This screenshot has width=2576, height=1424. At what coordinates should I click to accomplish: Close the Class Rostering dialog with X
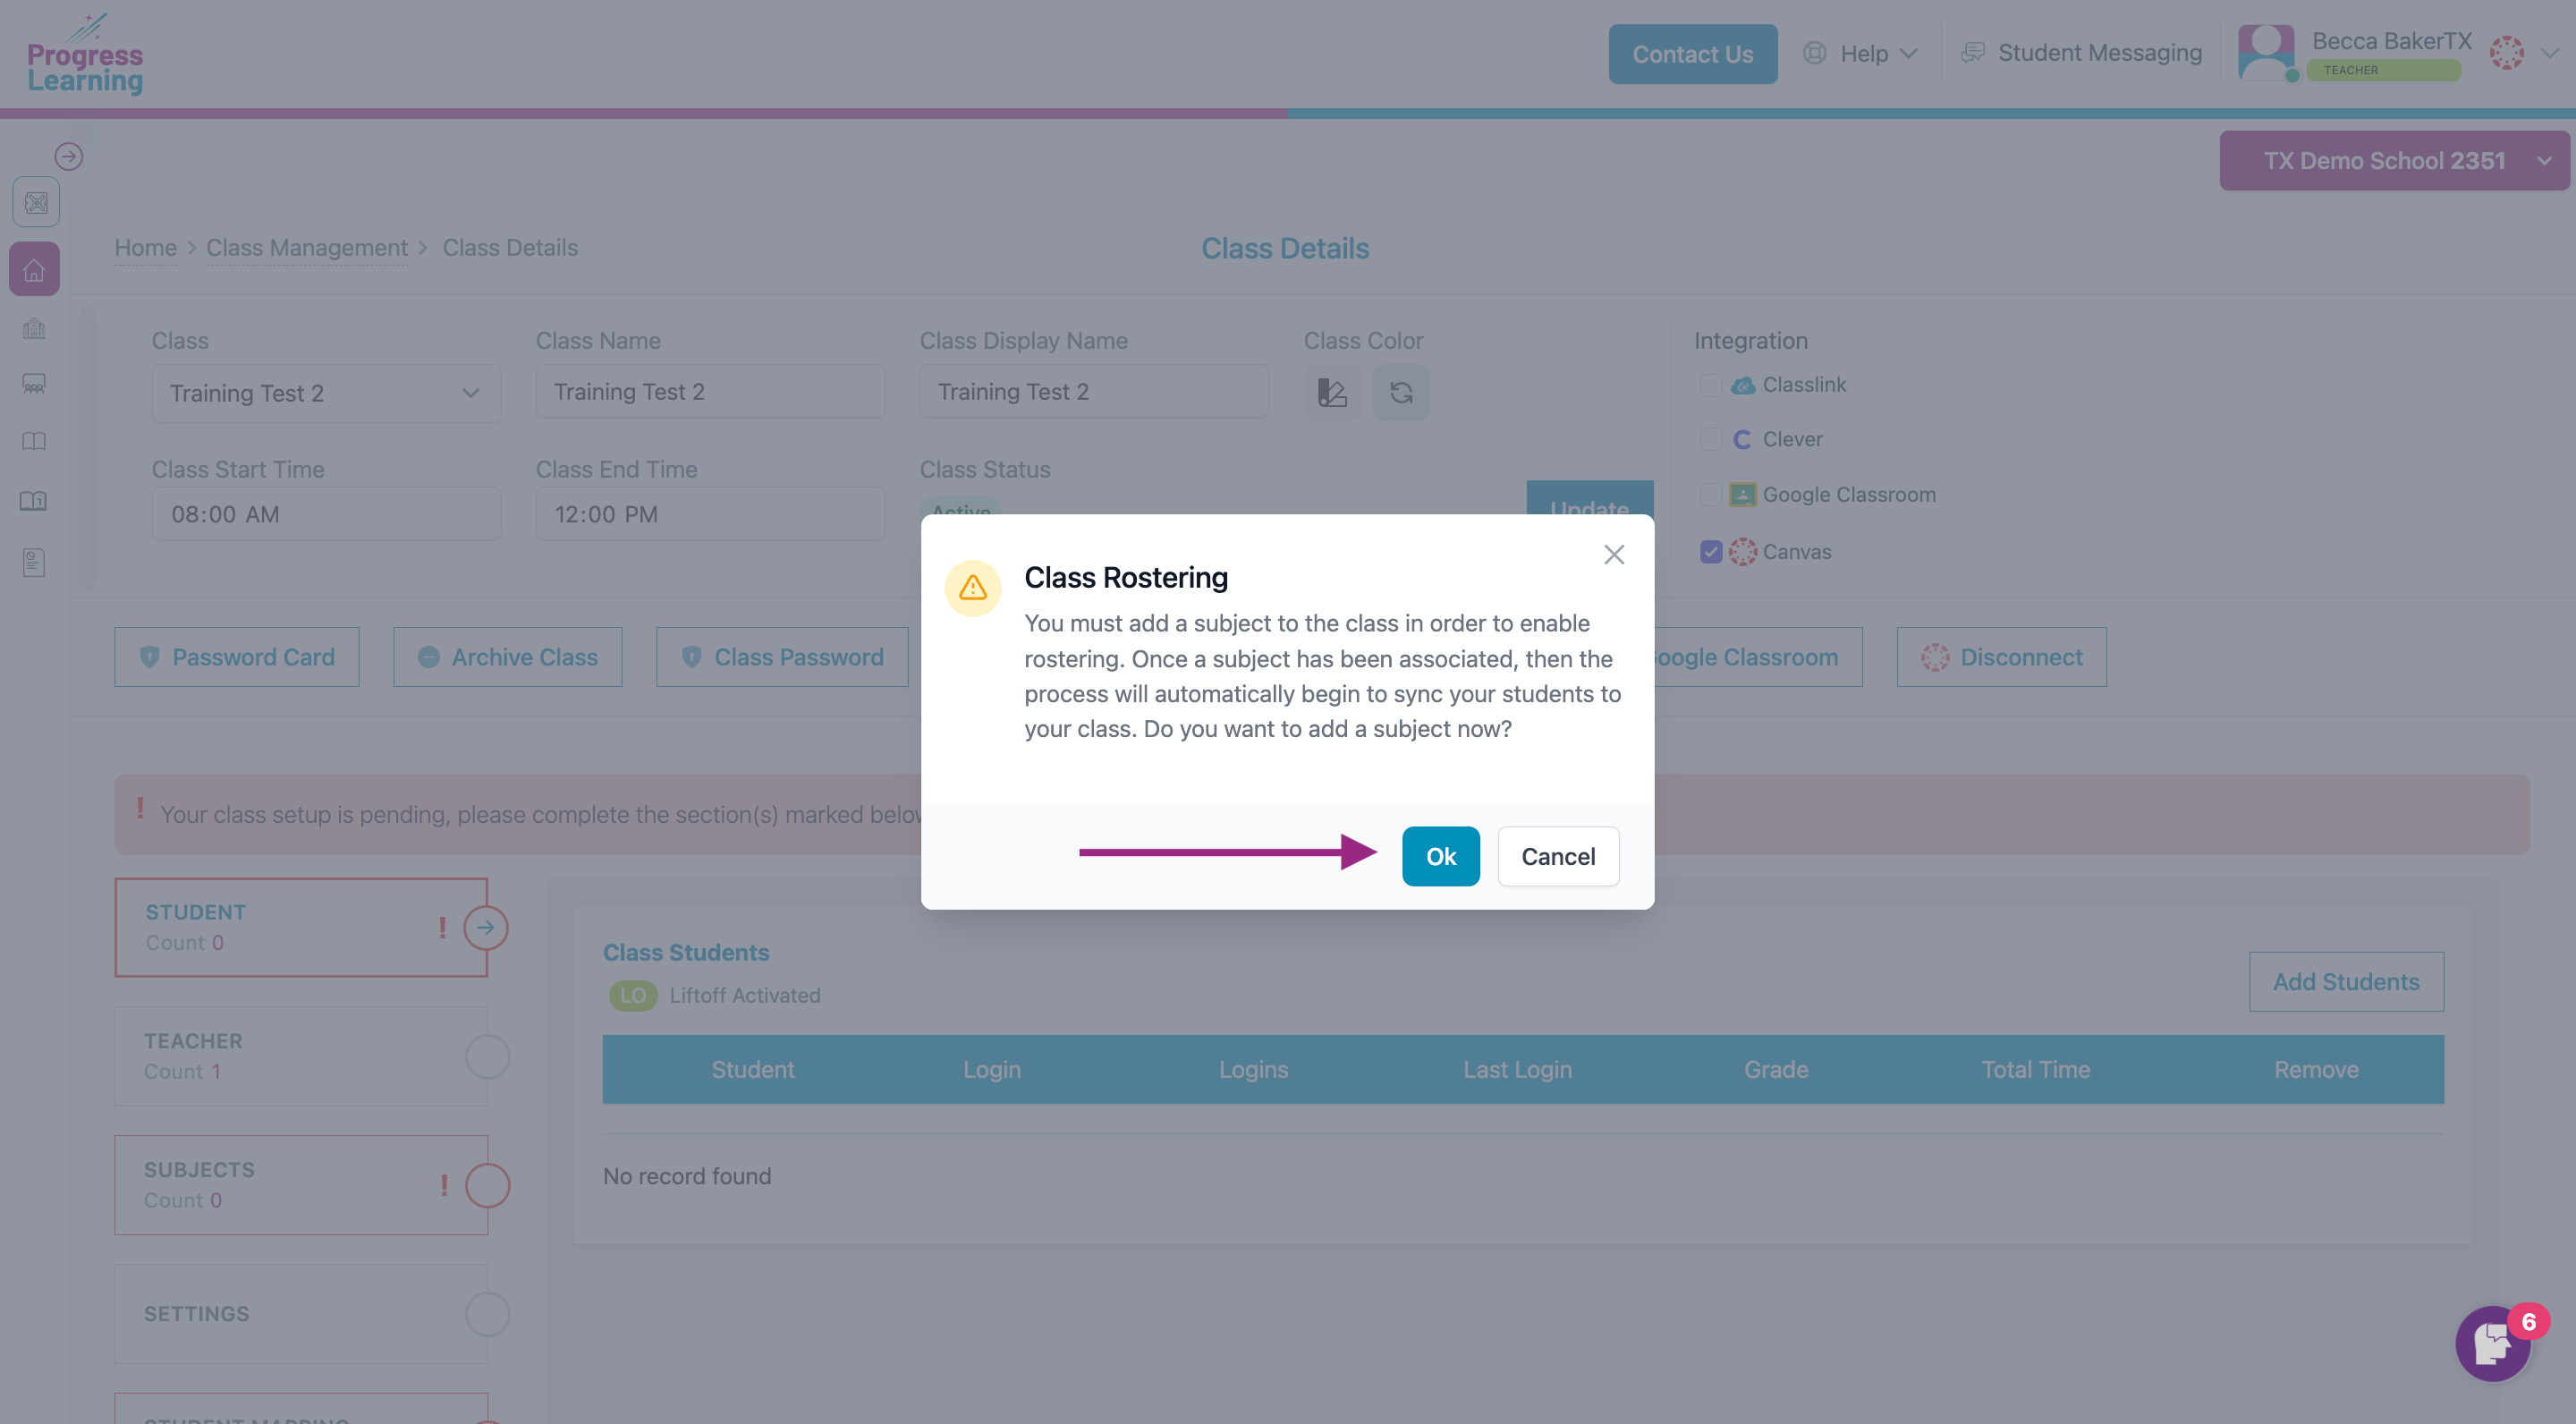click(x=1614, y=554)
